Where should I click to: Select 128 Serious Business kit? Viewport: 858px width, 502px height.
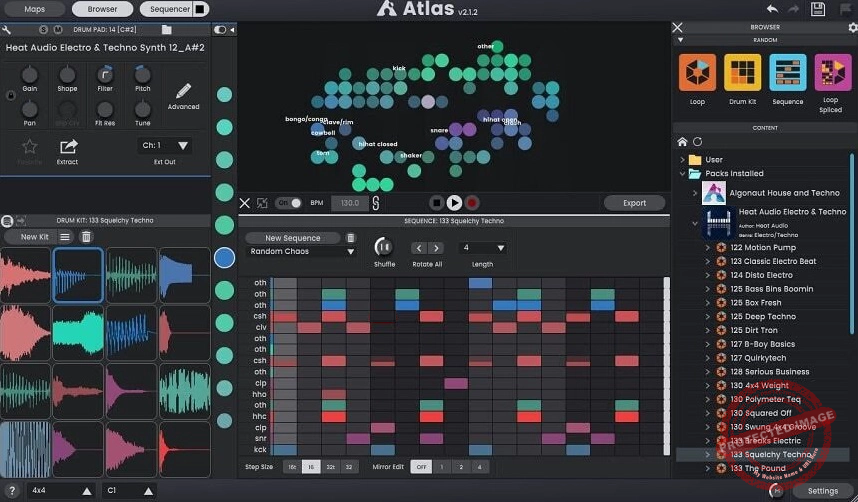coord(769,372)
